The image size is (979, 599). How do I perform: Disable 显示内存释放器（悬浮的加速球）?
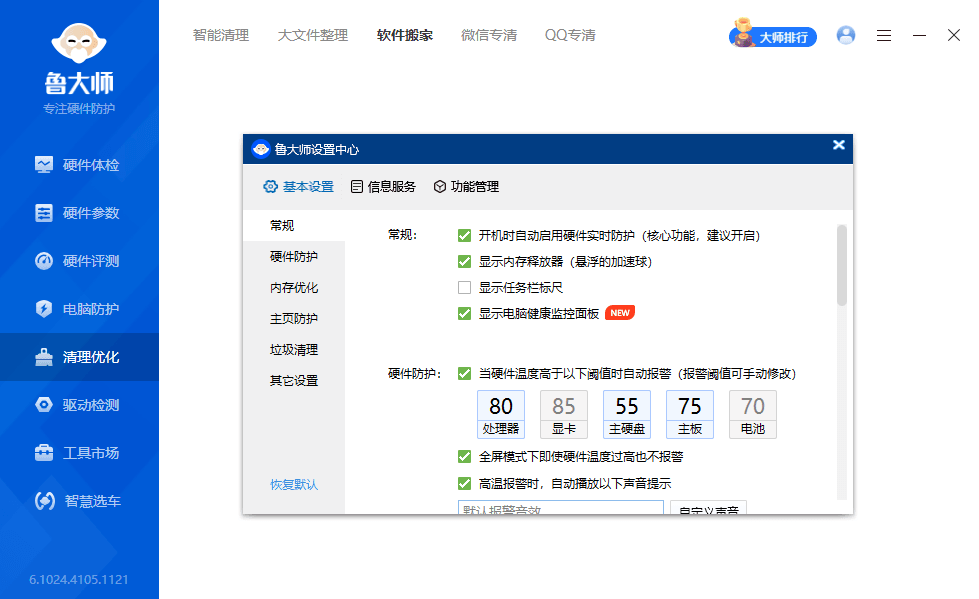pyautogui.click(x=464, y=261)
